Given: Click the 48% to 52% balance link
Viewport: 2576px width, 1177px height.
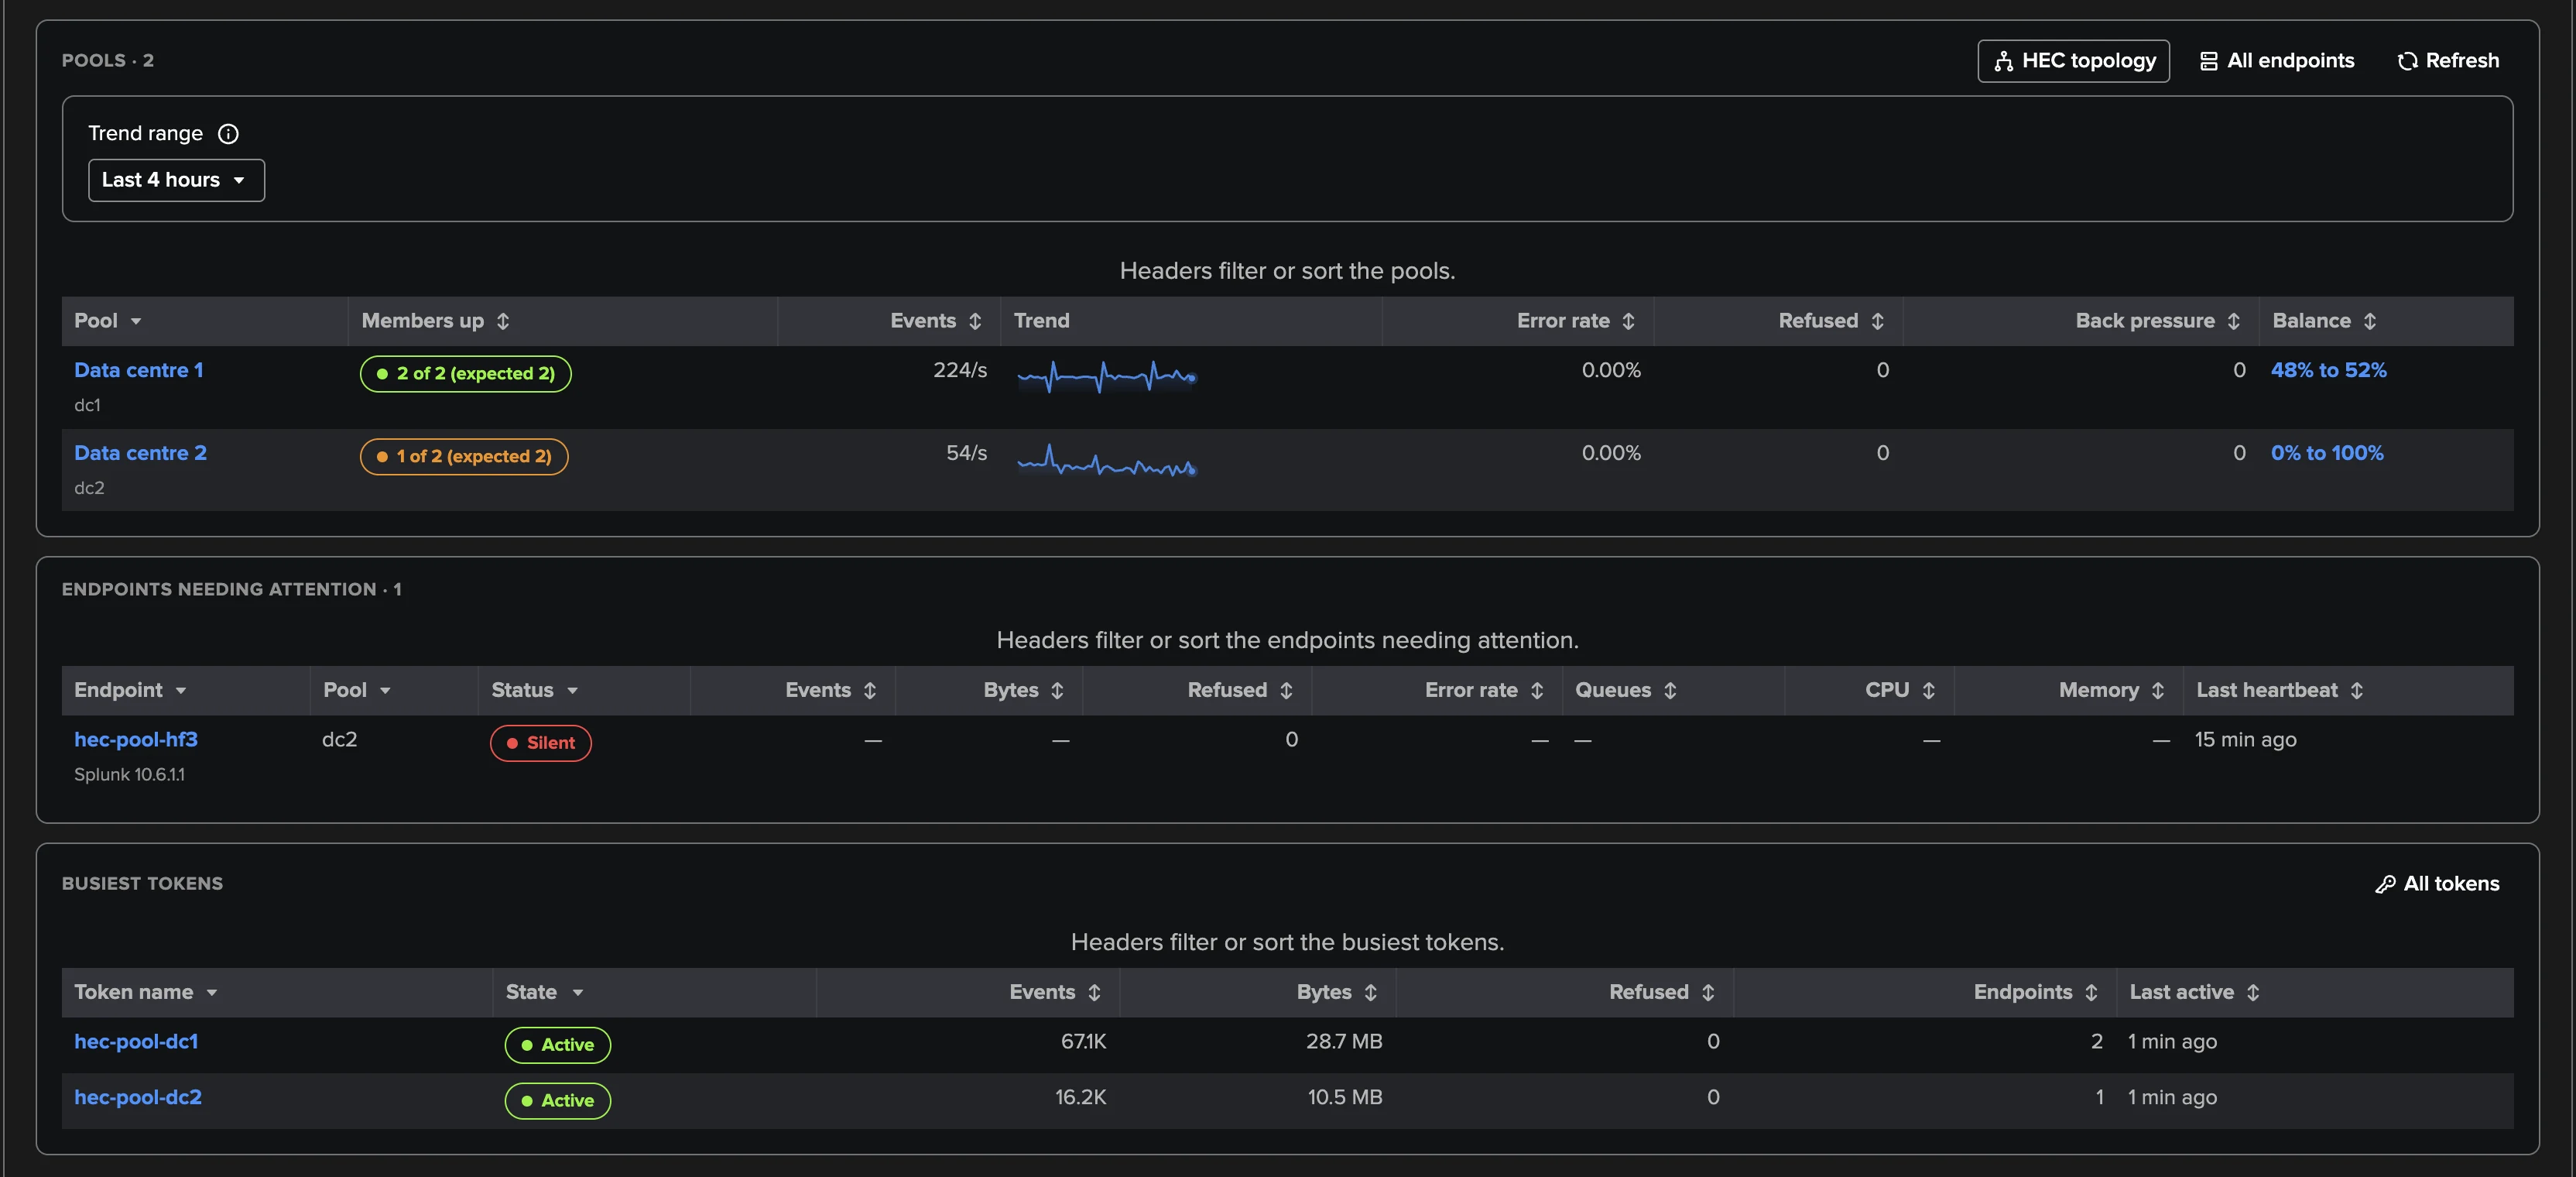Looking at the screenshot, I should pyautogui.click(x=2328, y=370).
